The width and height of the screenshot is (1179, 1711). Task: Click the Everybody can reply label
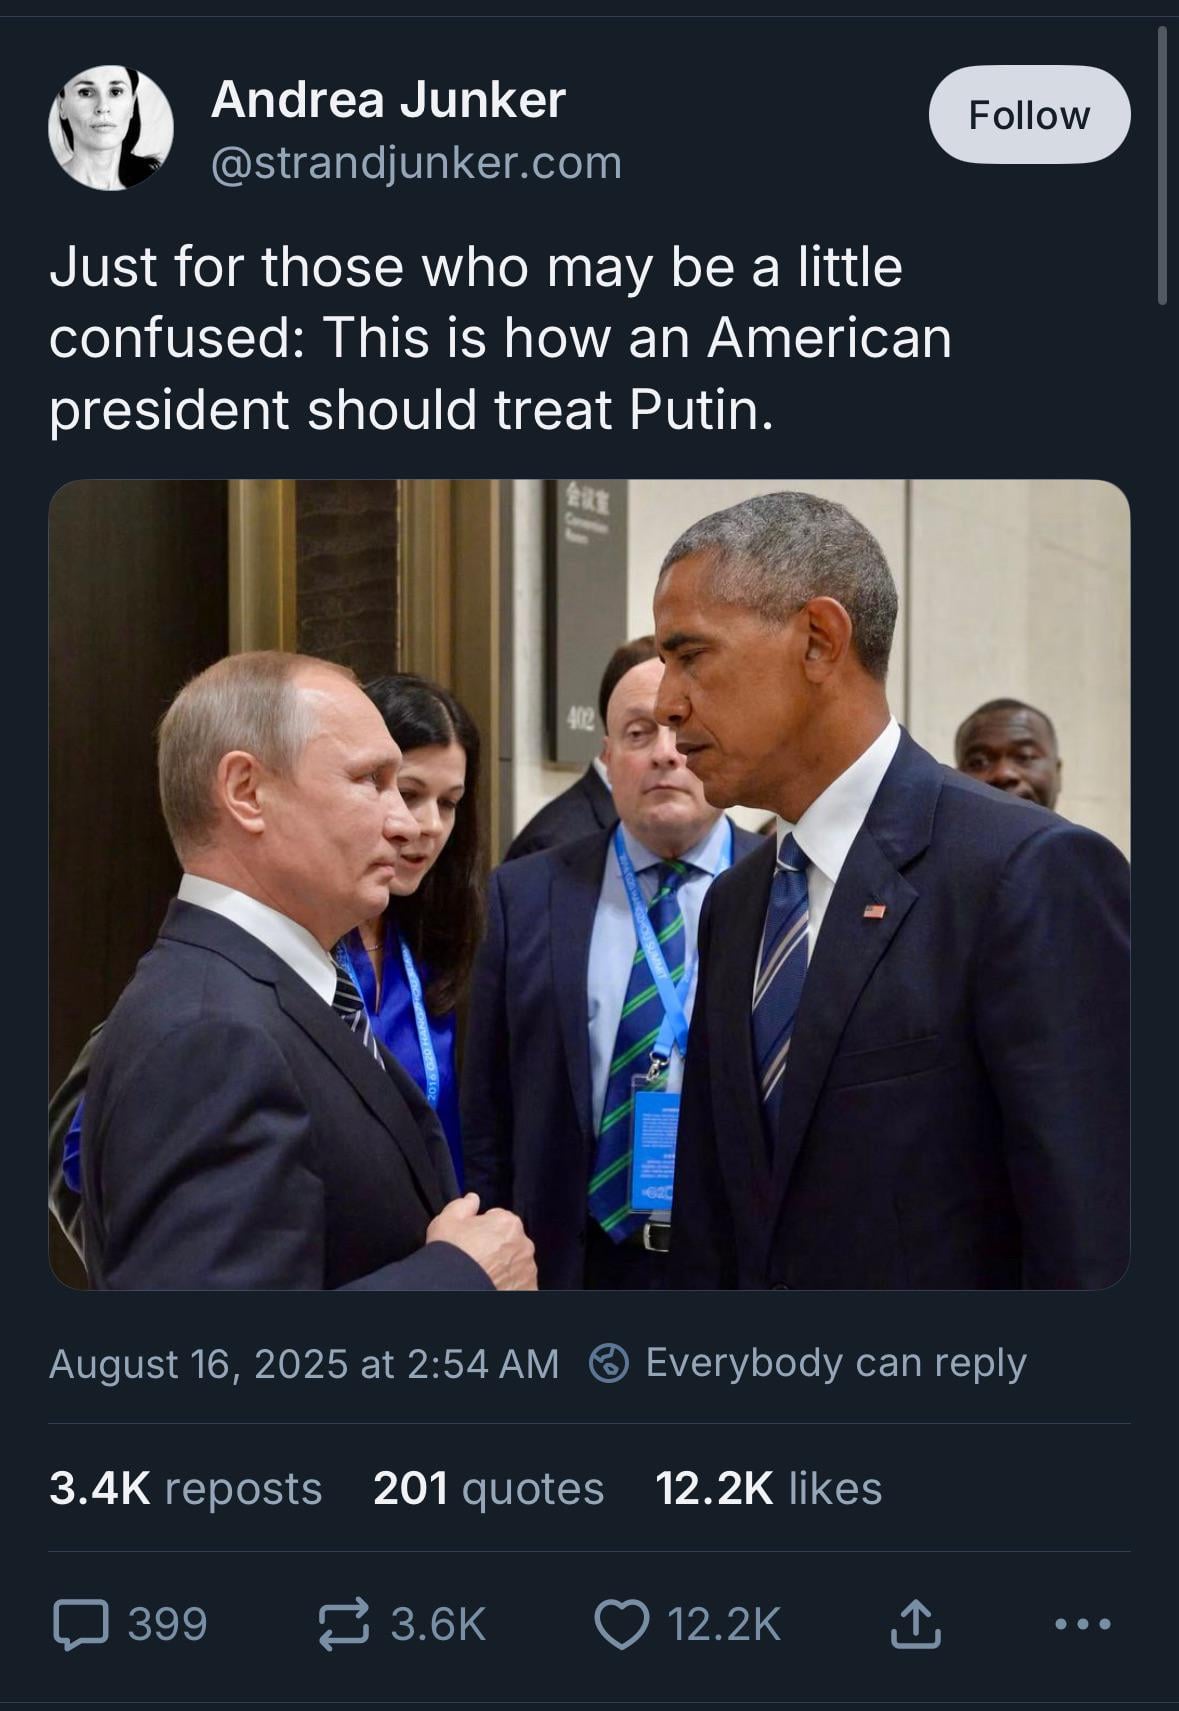pyautogui.click(x=836, y=1363)
